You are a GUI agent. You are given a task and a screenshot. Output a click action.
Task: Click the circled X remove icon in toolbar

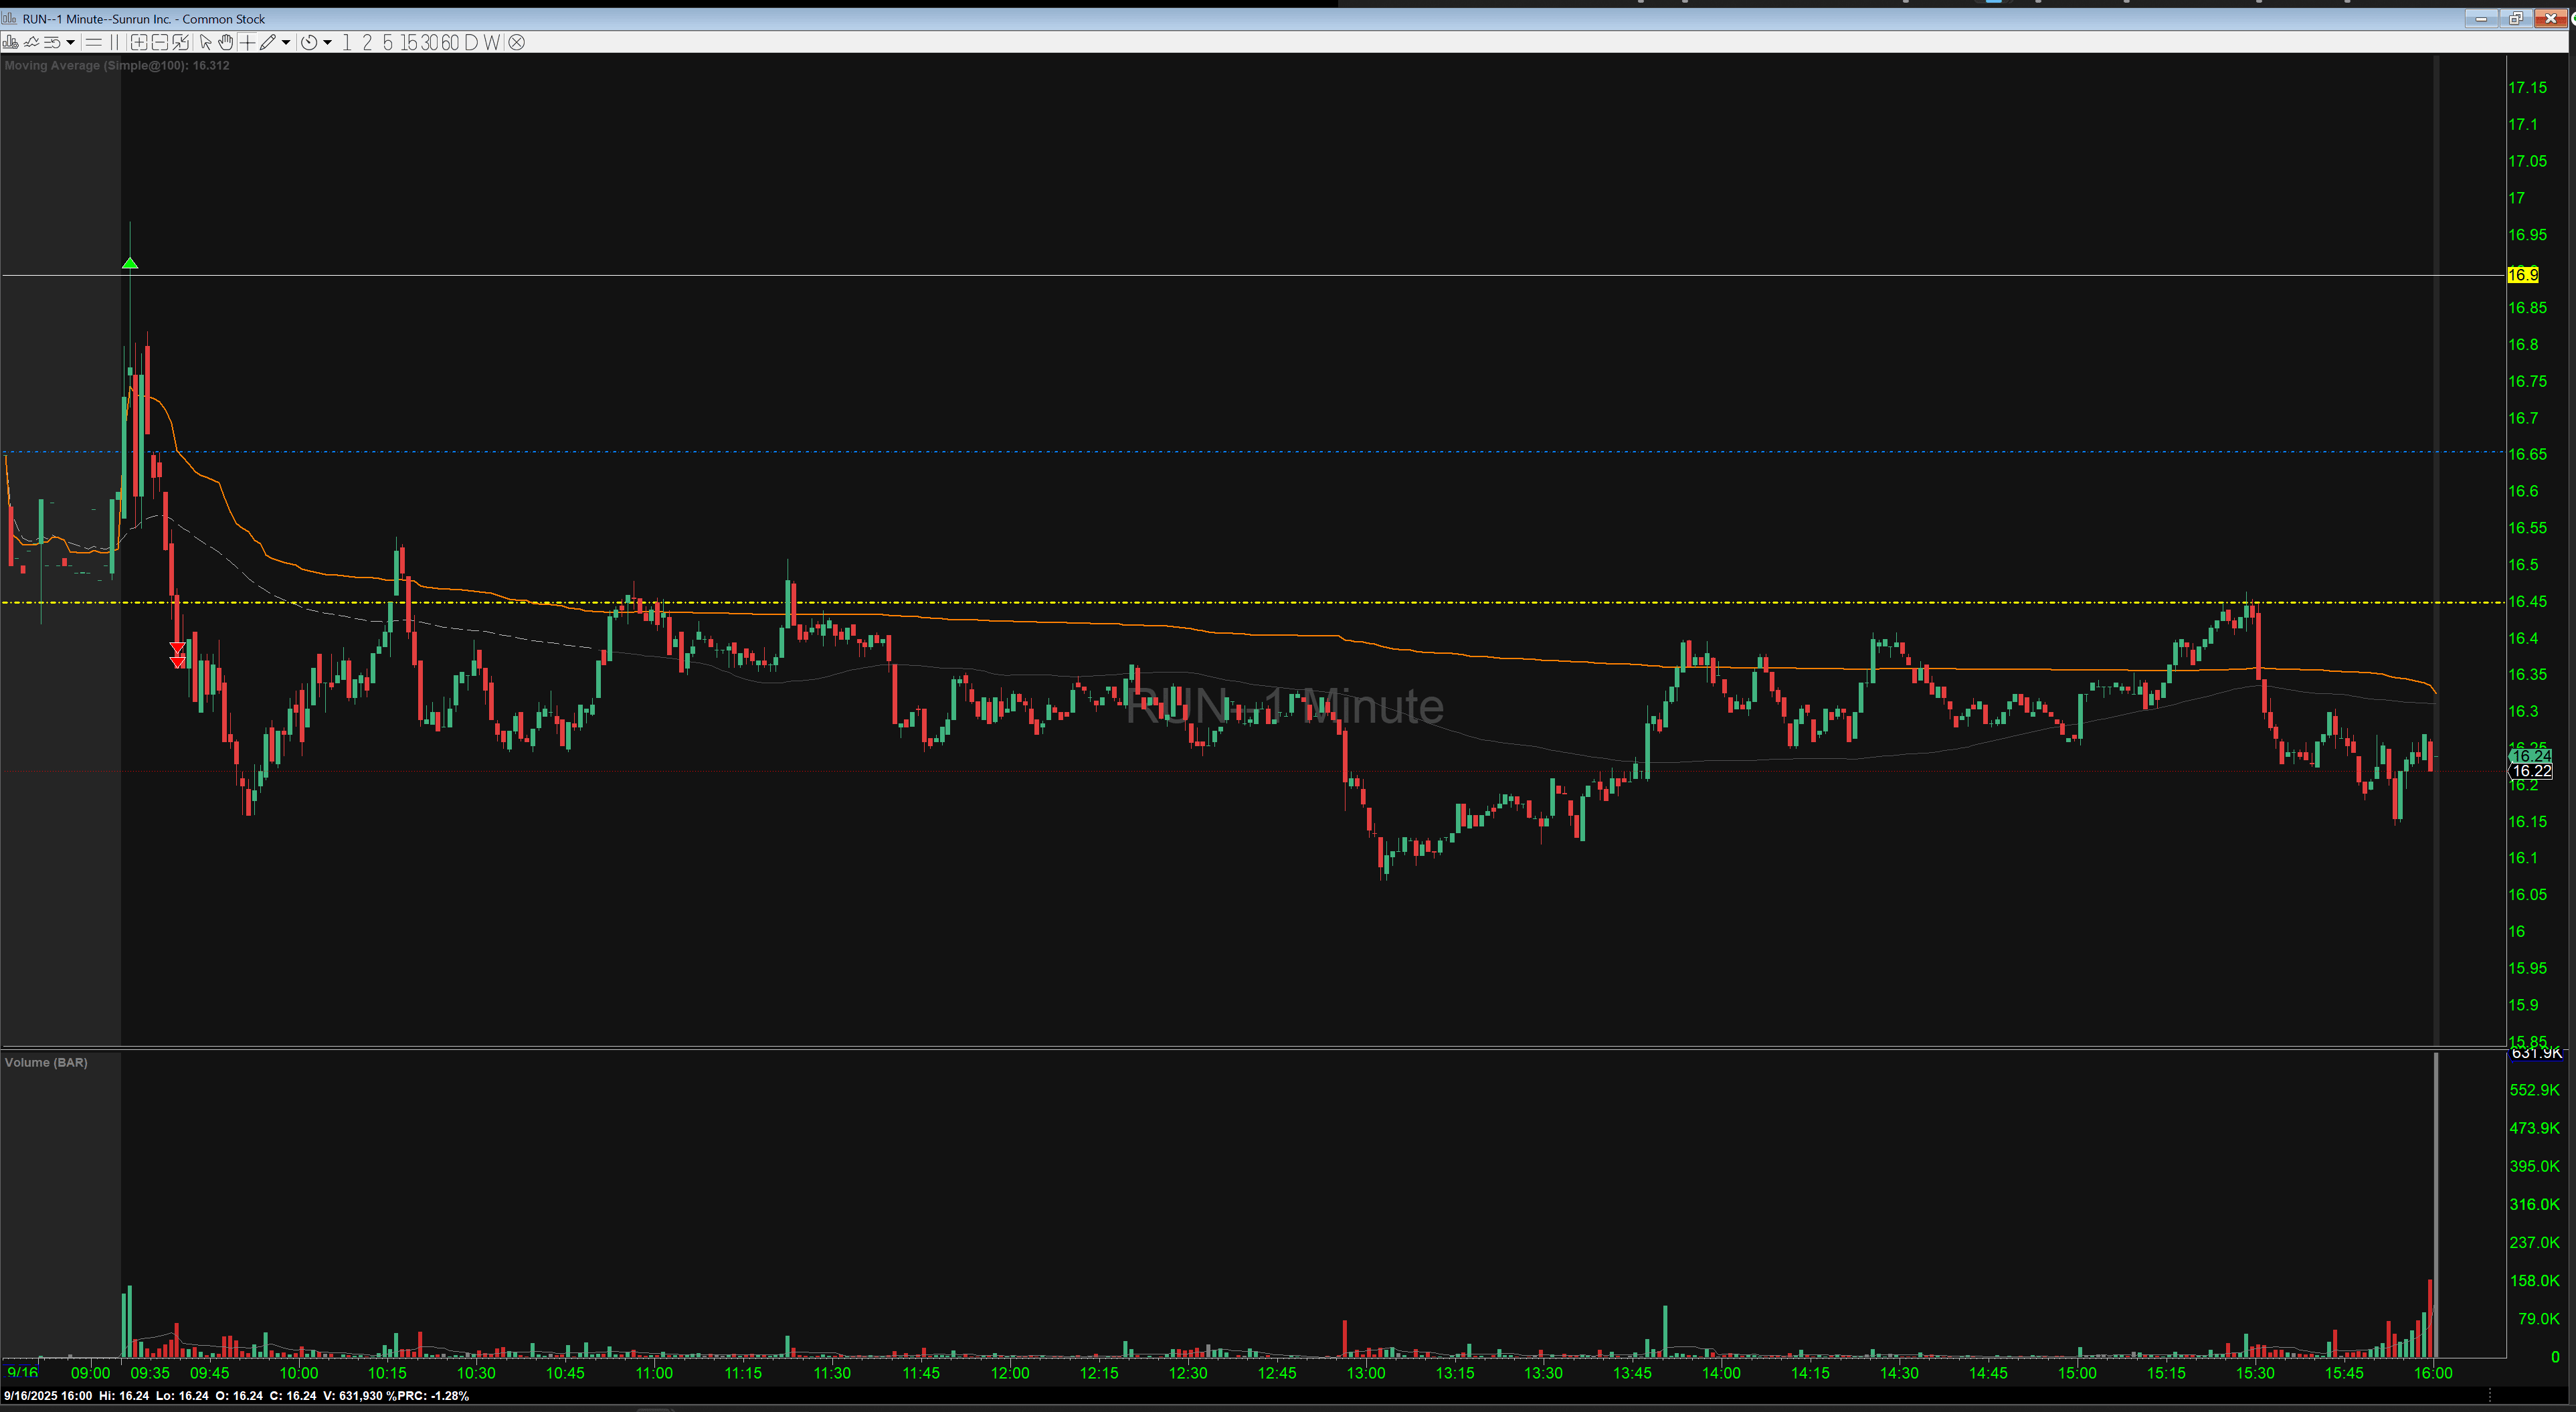[516, 42]
